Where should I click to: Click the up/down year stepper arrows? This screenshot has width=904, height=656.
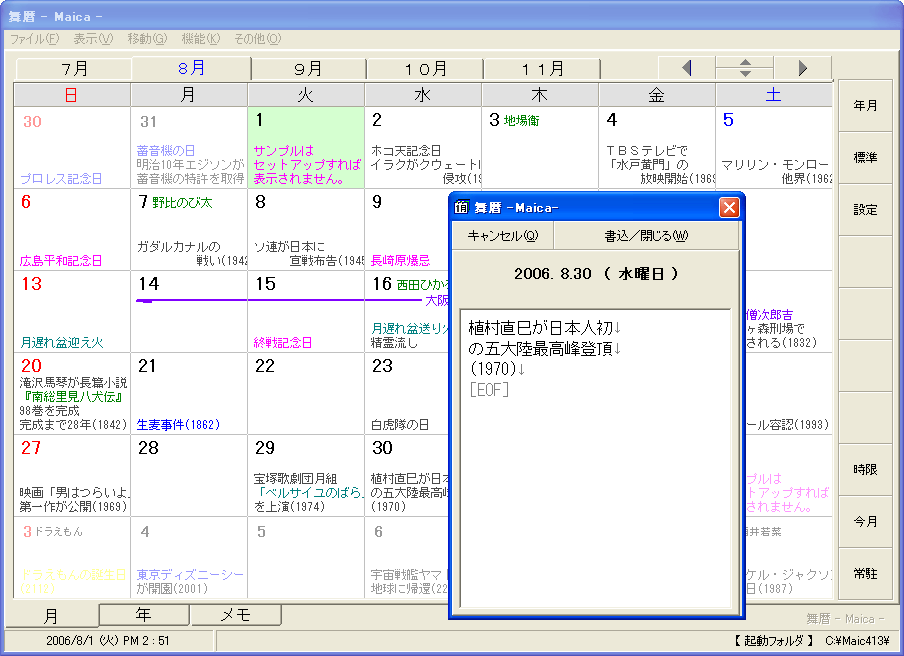click(x=745, y=68)
